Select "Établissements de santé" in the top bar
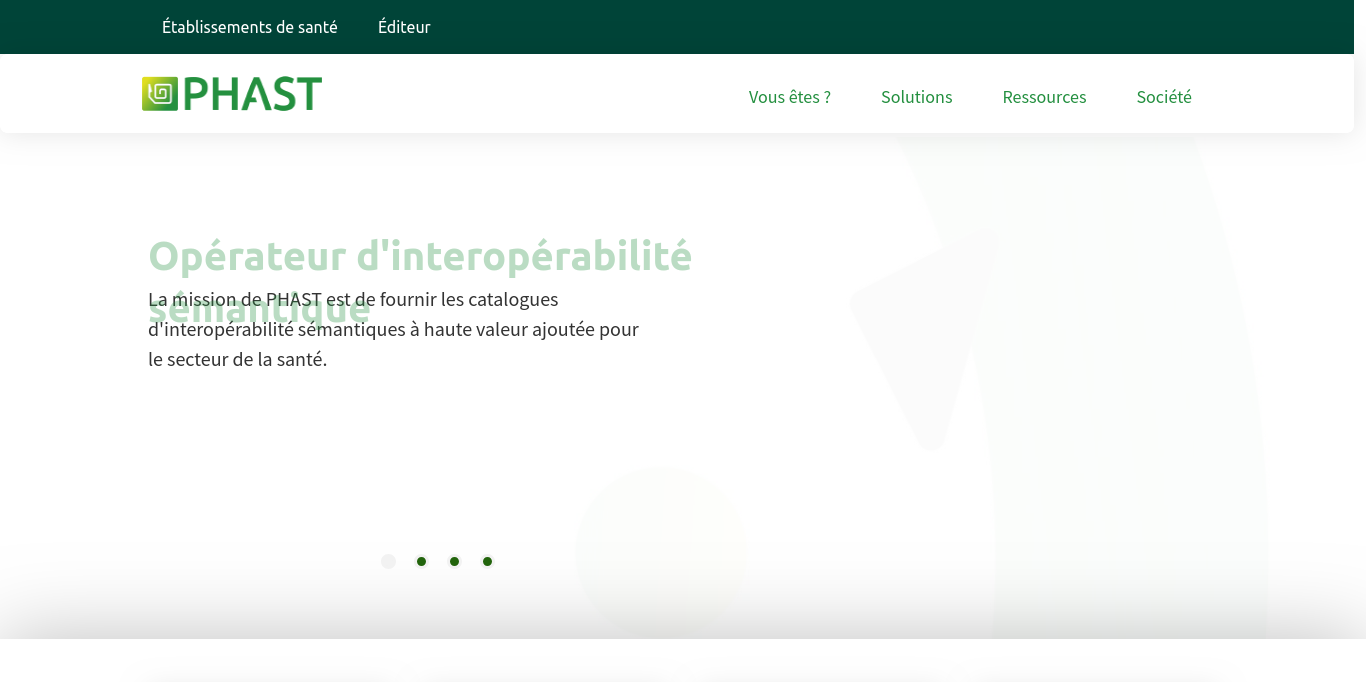The image size is (1366, 682). pyautogui.click(x=249, y=27)
